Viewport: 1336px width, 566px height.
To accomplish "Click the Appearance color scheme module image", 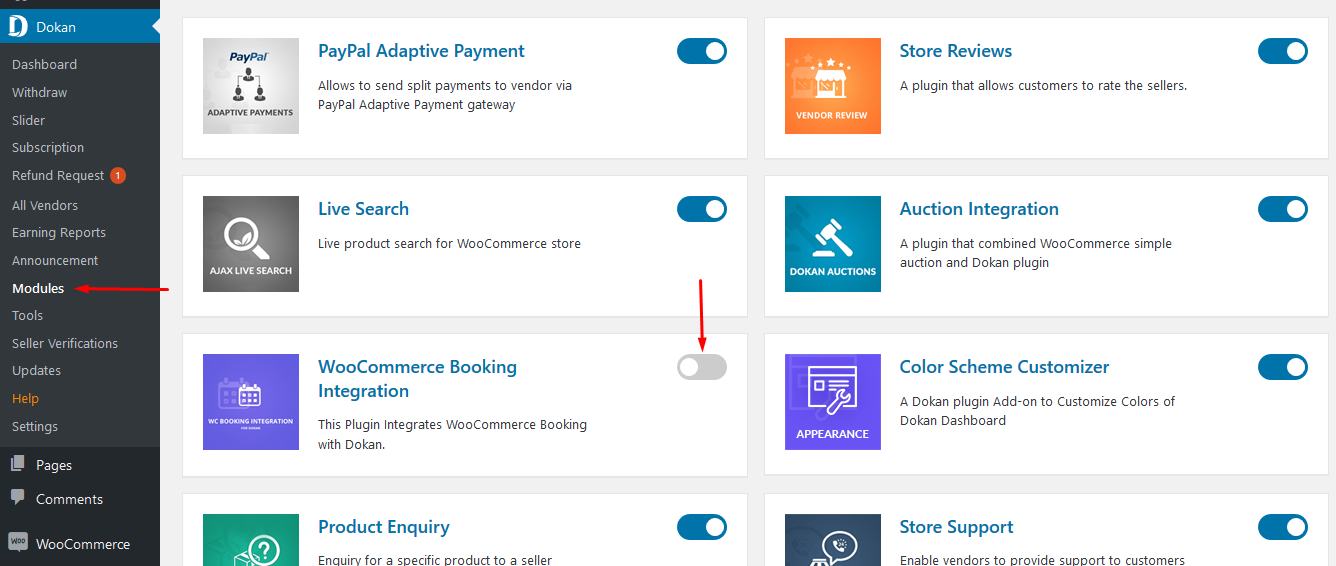I will click(x=833, y=402).
